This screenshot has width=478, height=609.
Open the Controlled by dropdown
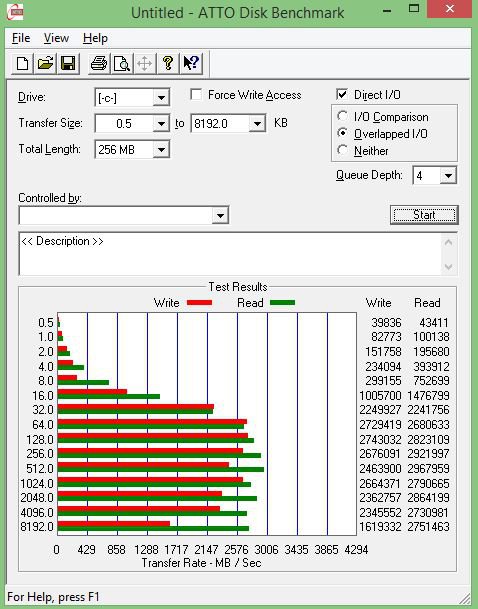point(220,215)
